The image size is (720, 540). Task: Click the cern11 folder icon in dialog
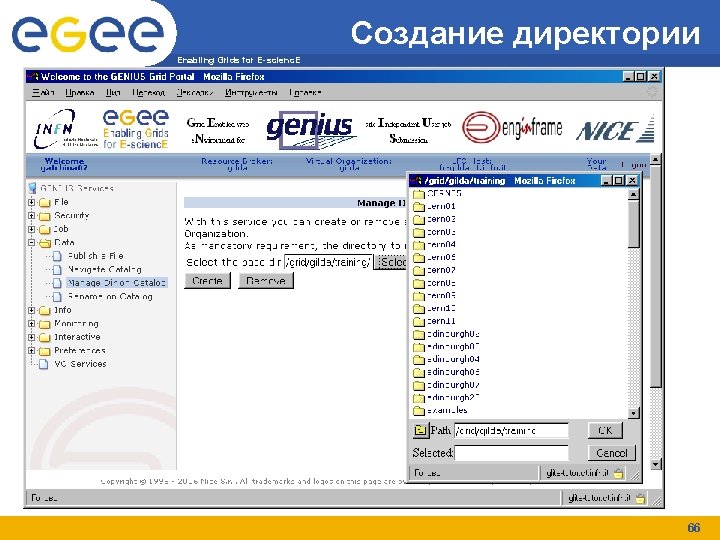coord(419,321)
